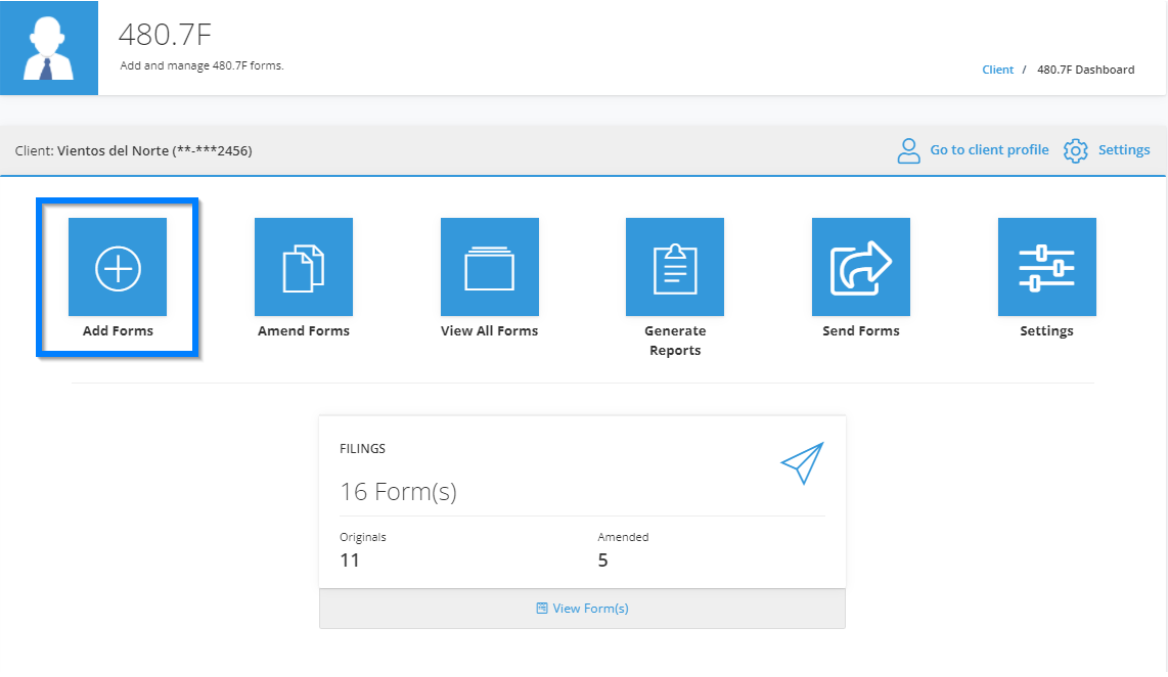Click the paper plane icon in Filings

(x=802, y=463)
